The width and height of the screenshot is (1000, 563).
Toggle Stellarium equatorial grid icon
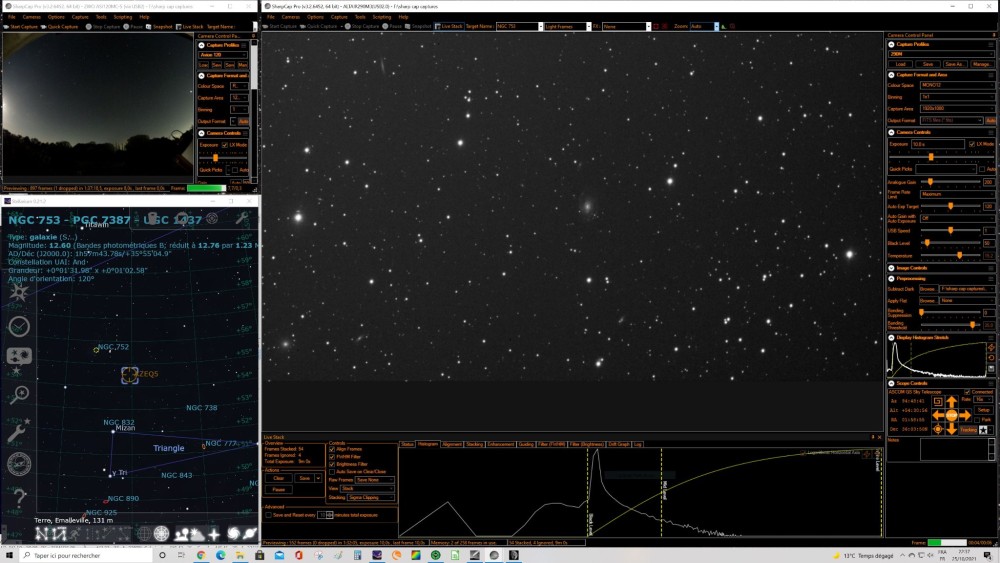pyautogui.click(x=143, y=534)
